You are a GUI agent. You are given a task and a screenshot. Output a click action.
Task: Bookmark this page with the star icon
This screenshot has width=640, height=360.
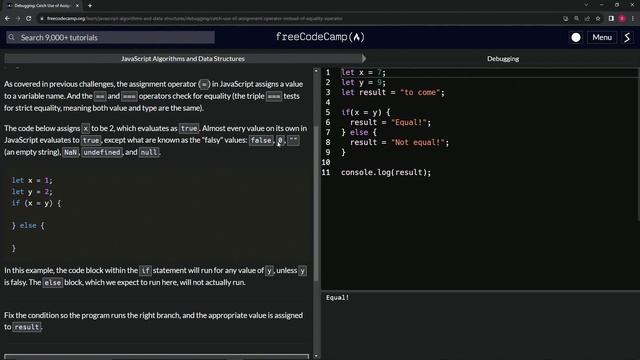598,18
